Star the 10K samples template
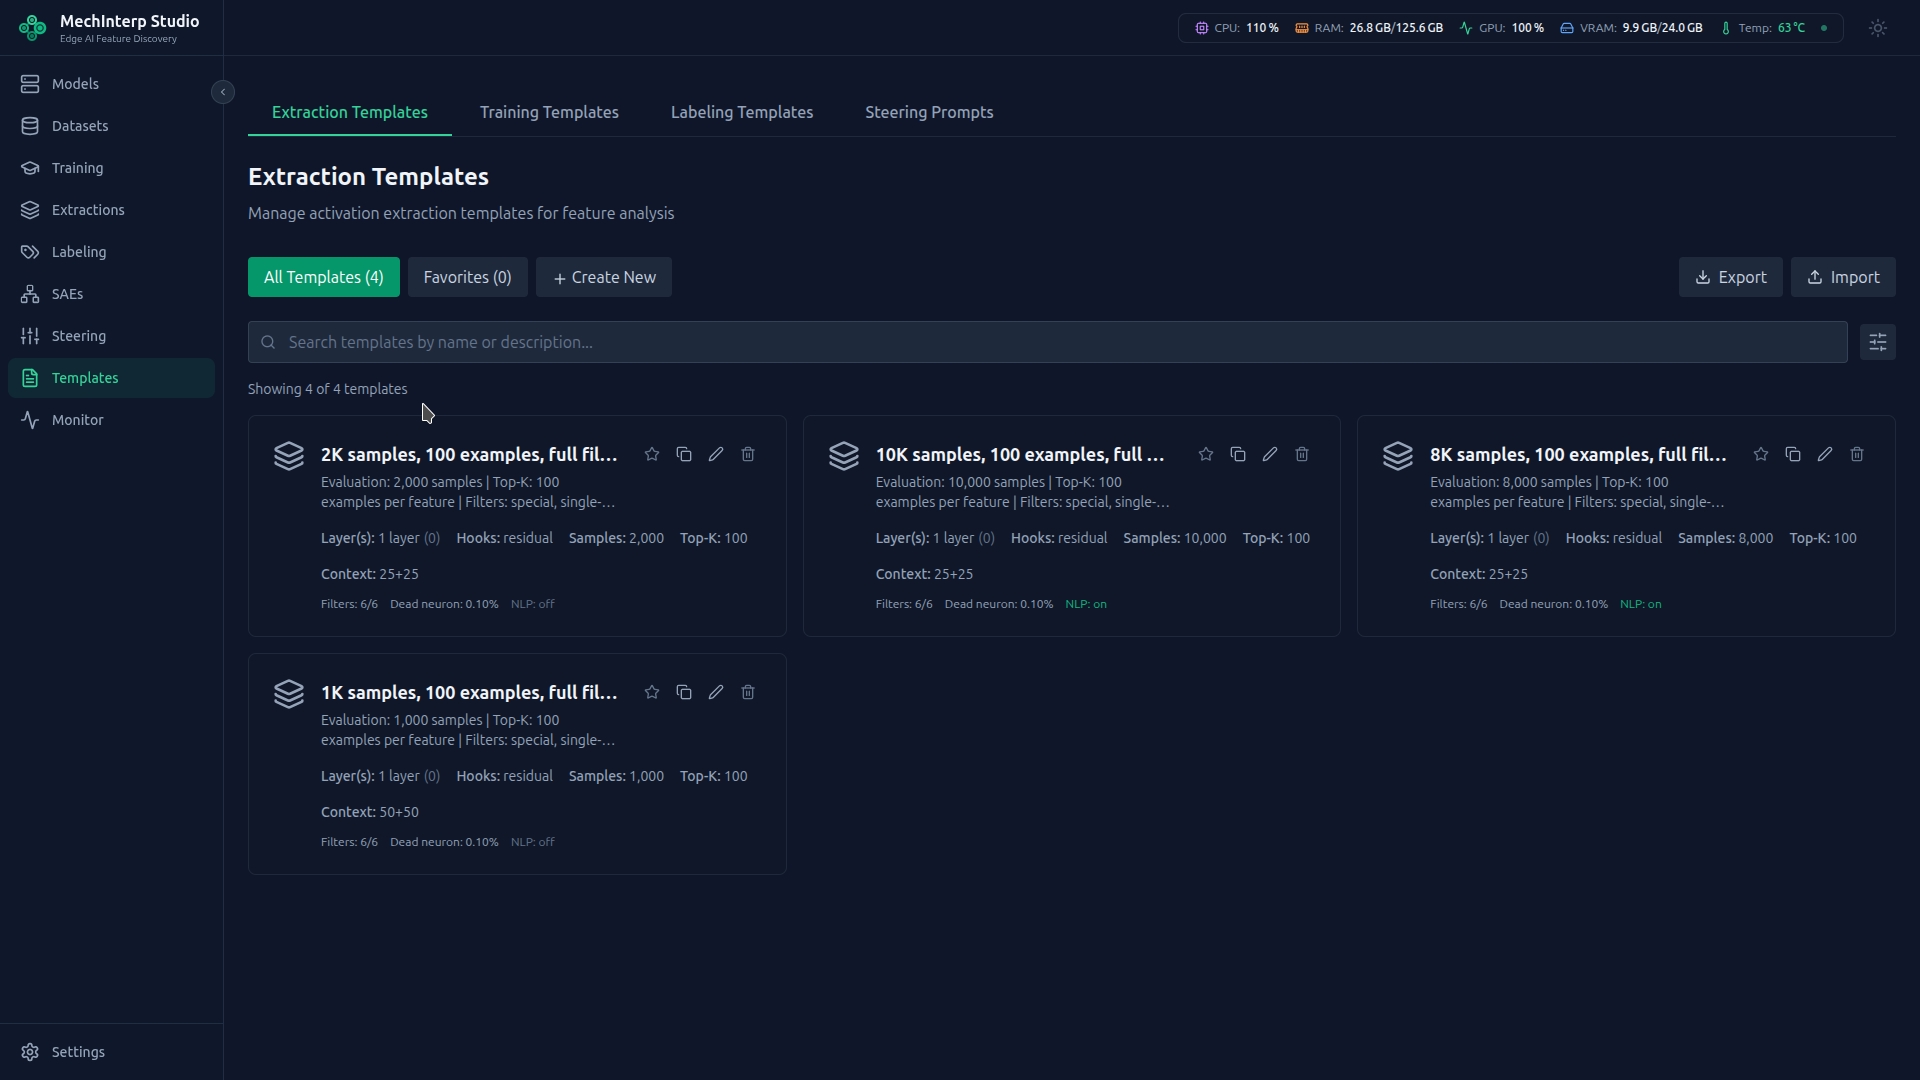Screen dimensions: 1920x1080 (1206, 454)
